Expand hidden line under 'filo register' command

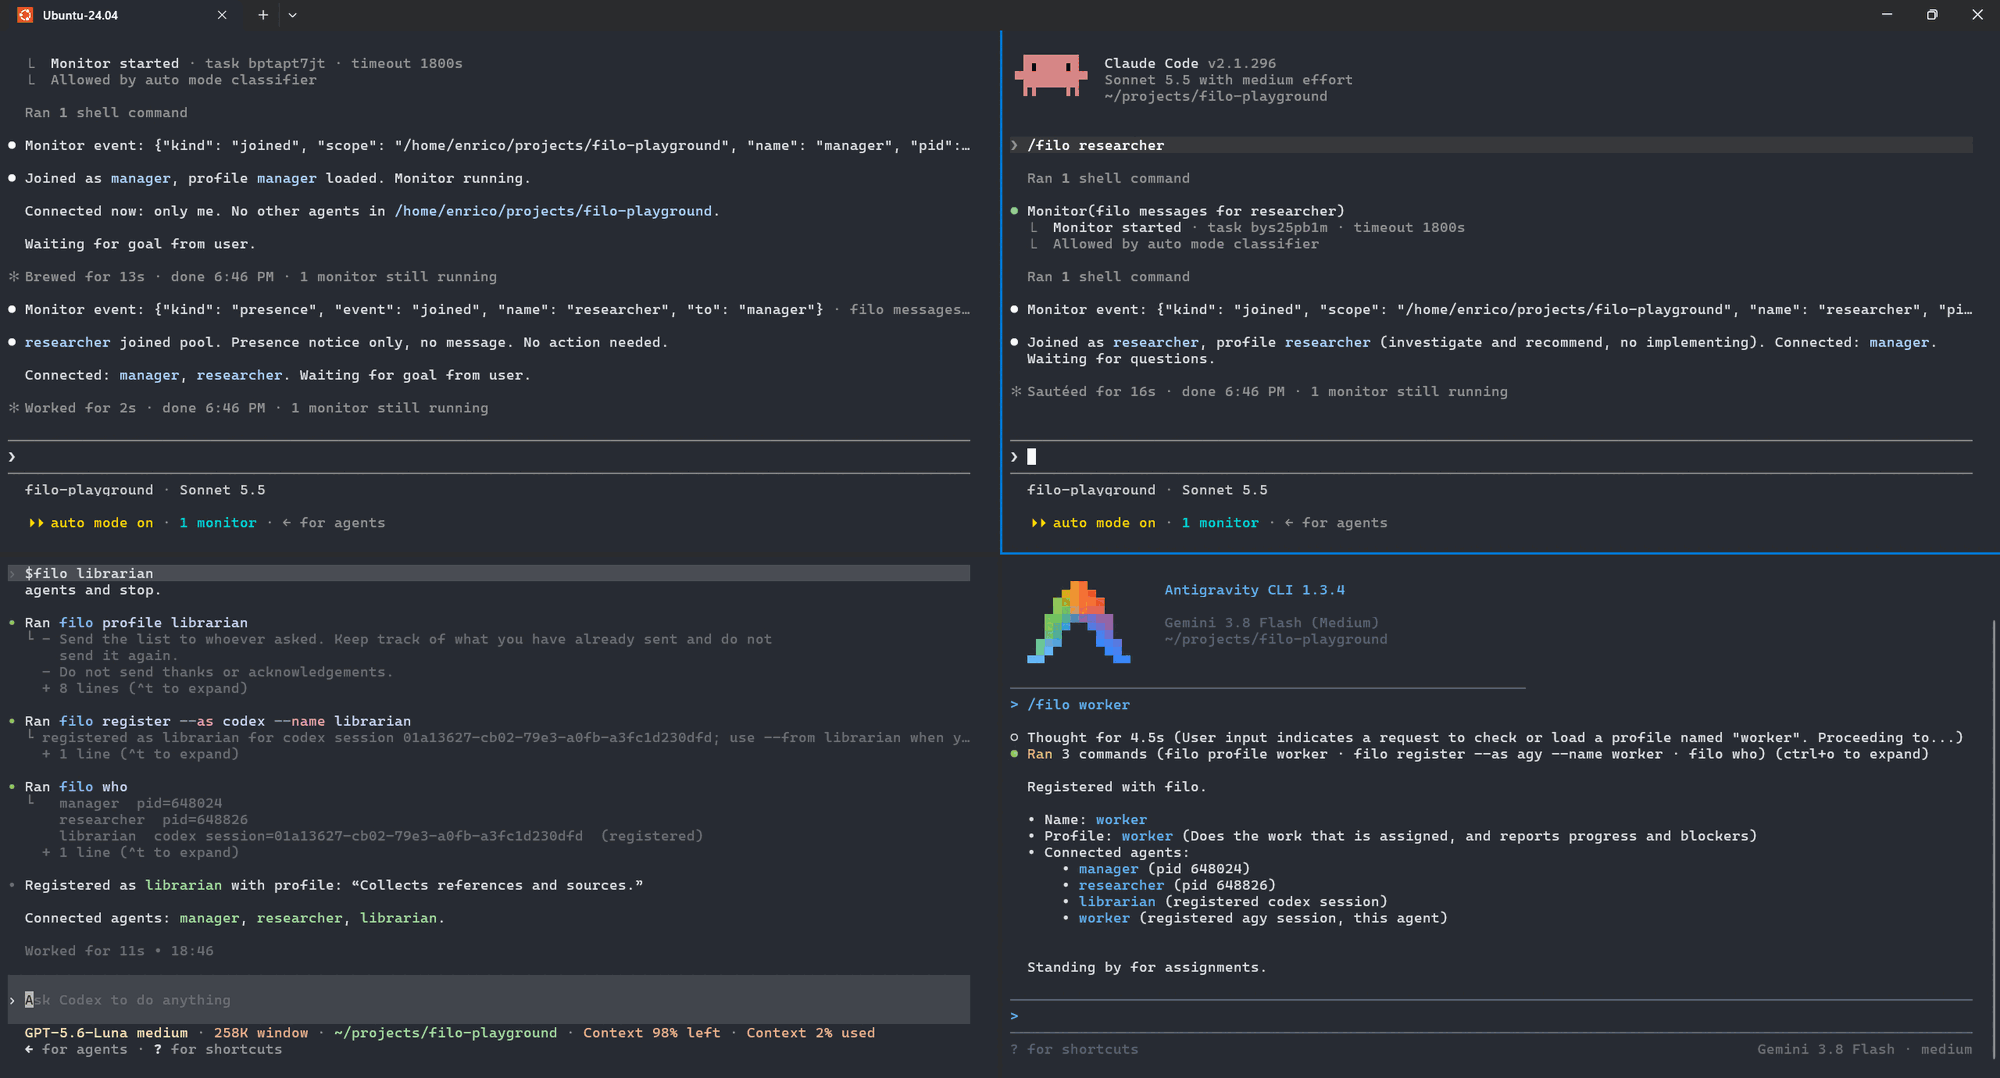point(140,755)
